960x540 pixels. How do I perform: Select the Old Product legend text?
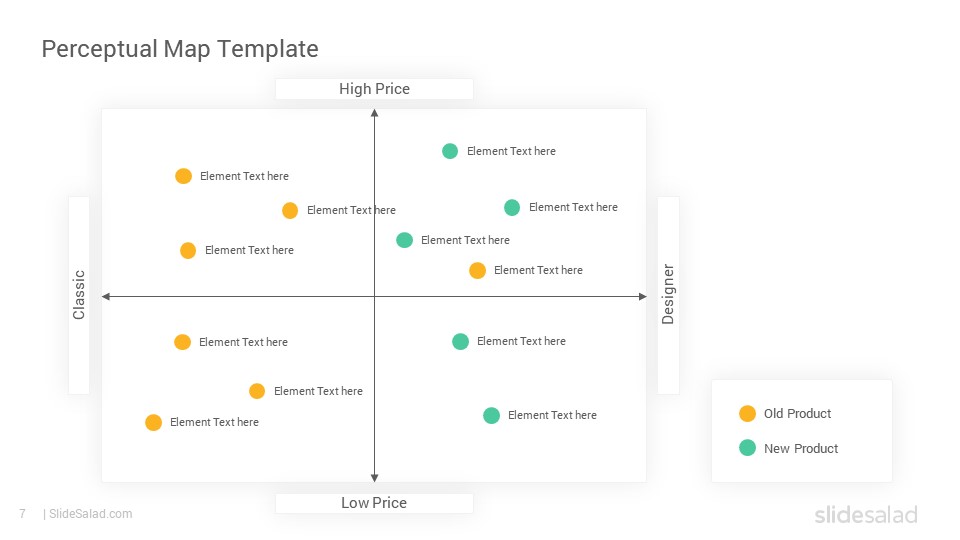click(797, 414)
